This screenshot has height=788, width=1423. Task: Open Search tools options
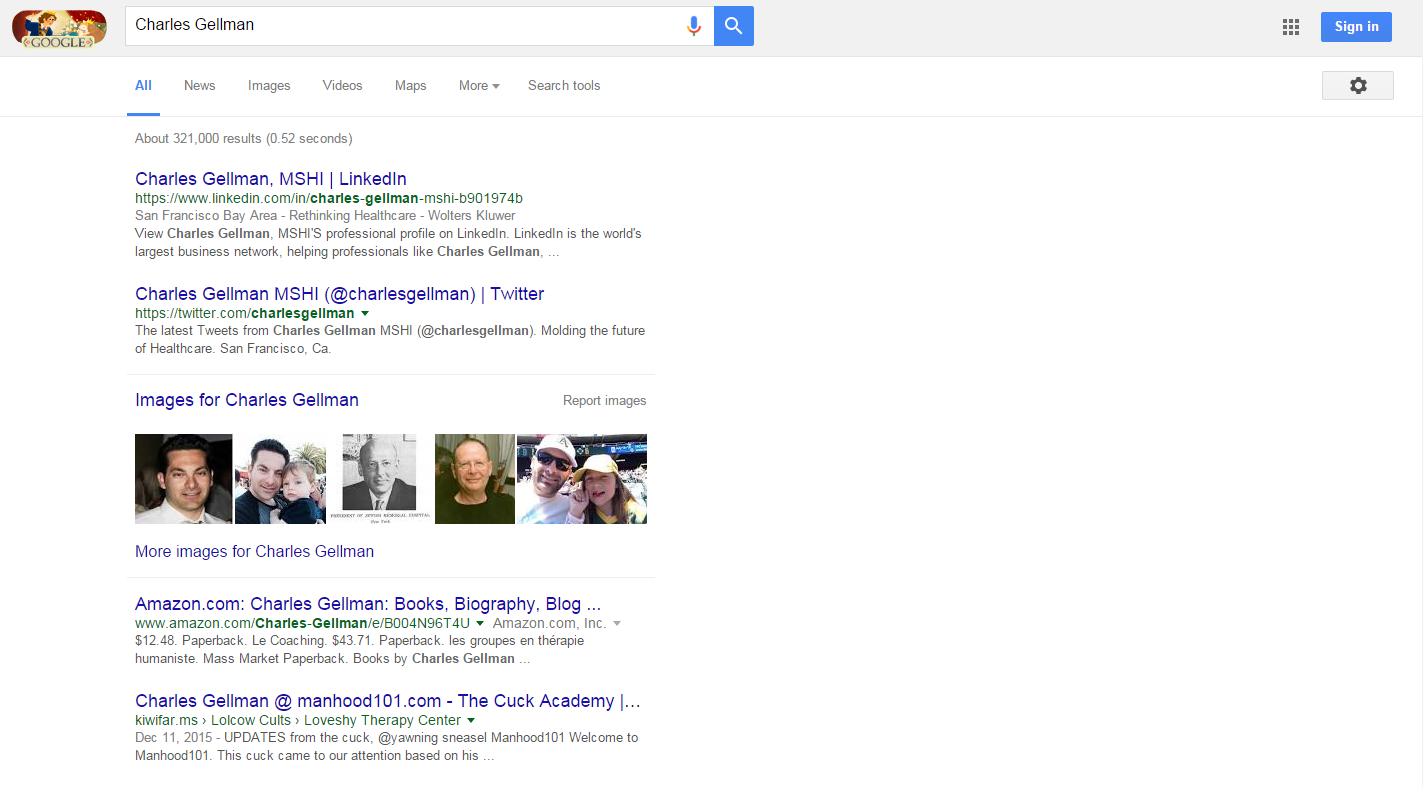[564, 86]
